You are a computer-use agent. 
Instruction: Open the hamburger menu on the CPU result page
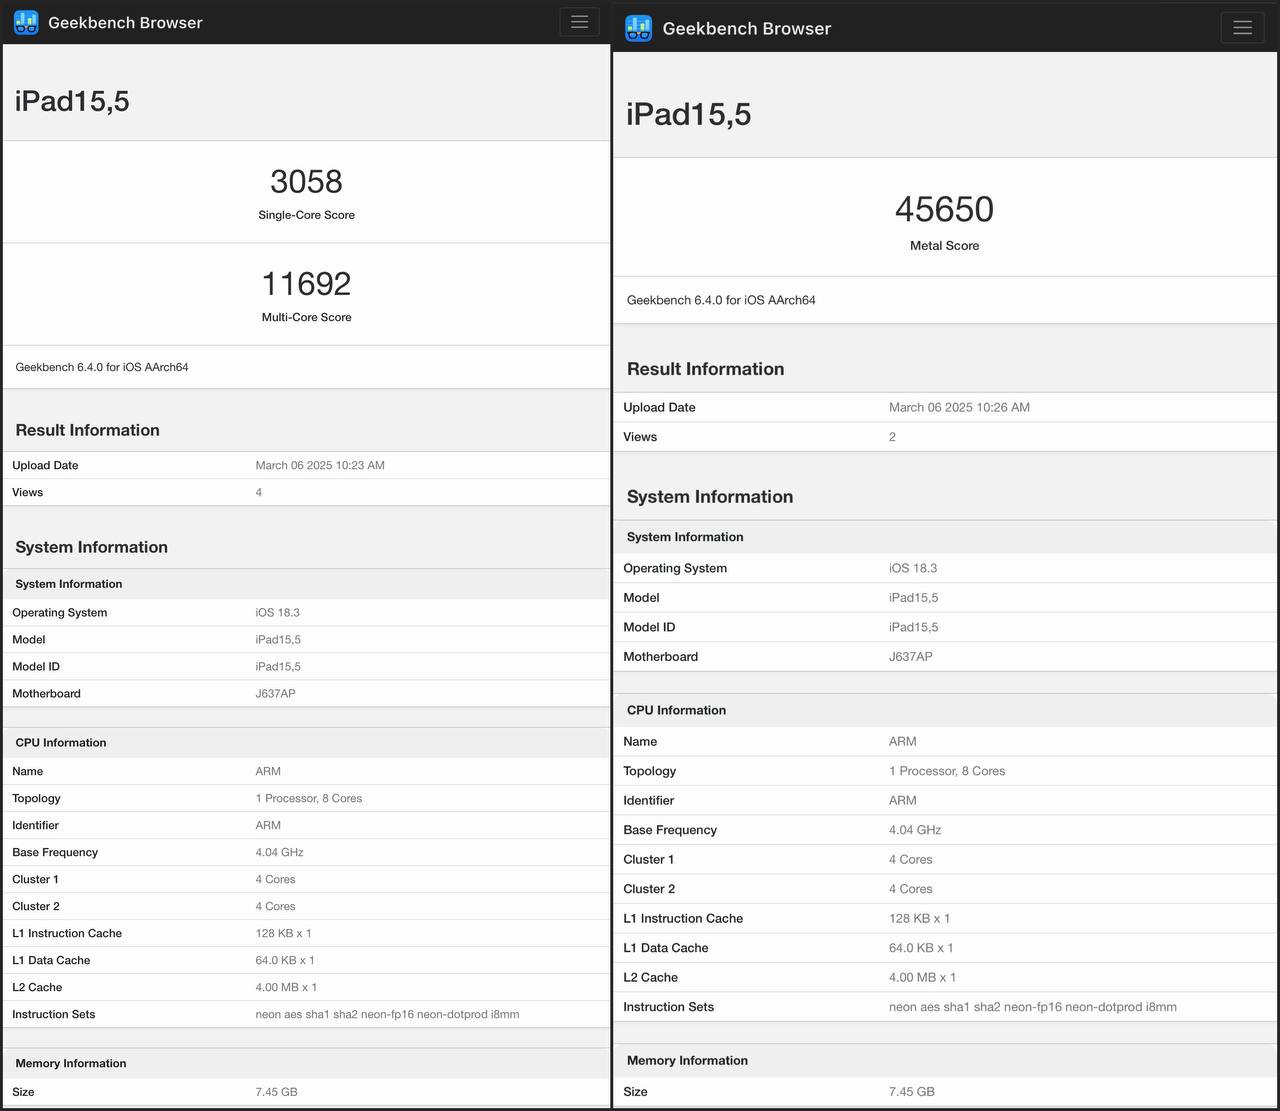[579, 22]
